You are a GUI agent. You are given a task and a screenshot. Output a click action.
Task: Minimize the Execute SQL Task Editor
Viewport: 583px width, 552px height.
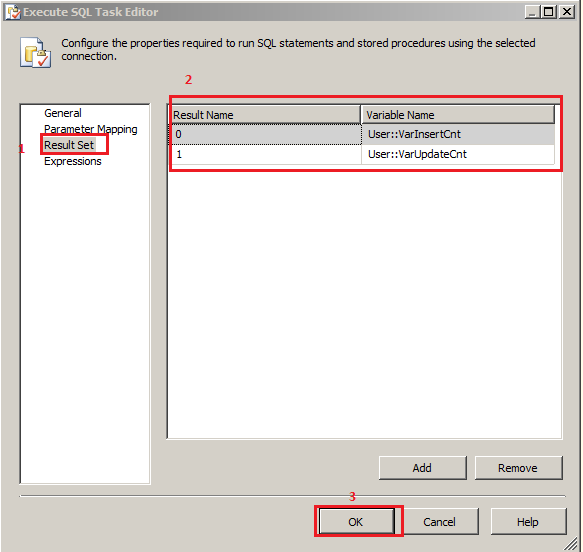point(532,12)
